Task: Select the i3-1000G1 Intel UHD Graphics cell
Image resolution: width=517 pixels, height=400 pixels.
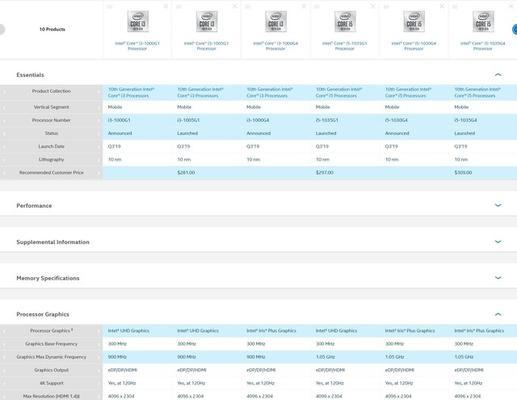Action: [128, 331]
